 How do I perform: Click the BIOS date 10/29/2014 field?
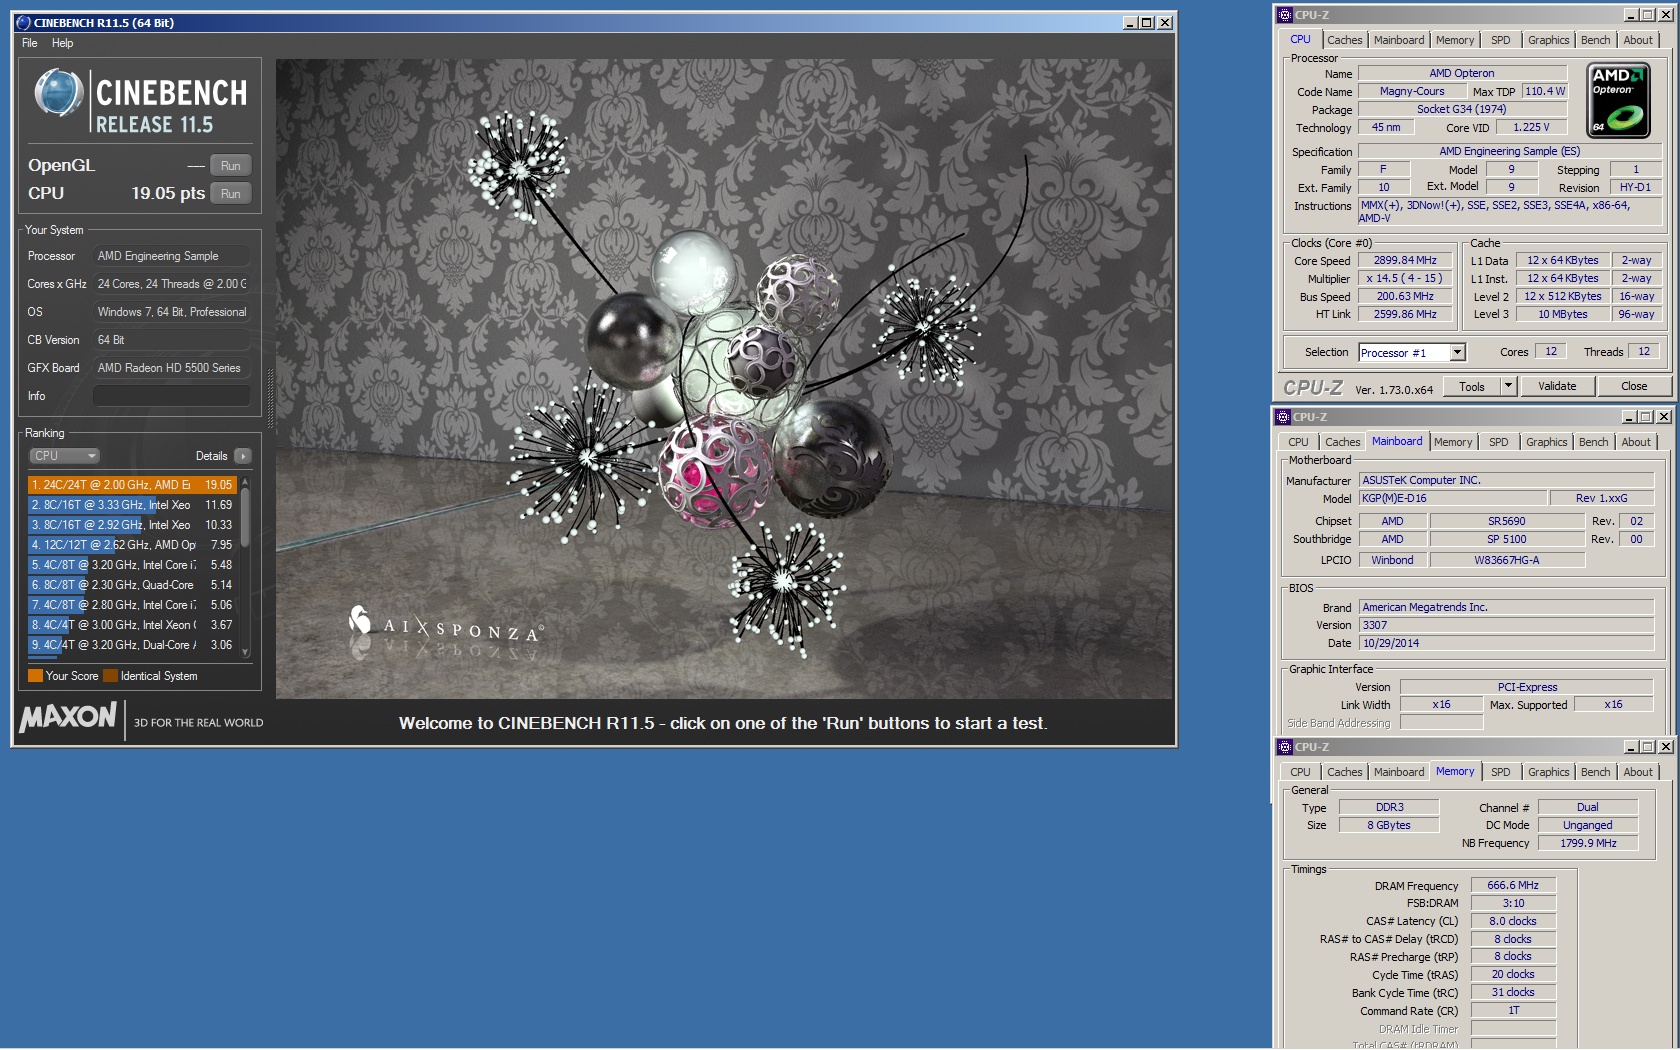[1506, 643]
